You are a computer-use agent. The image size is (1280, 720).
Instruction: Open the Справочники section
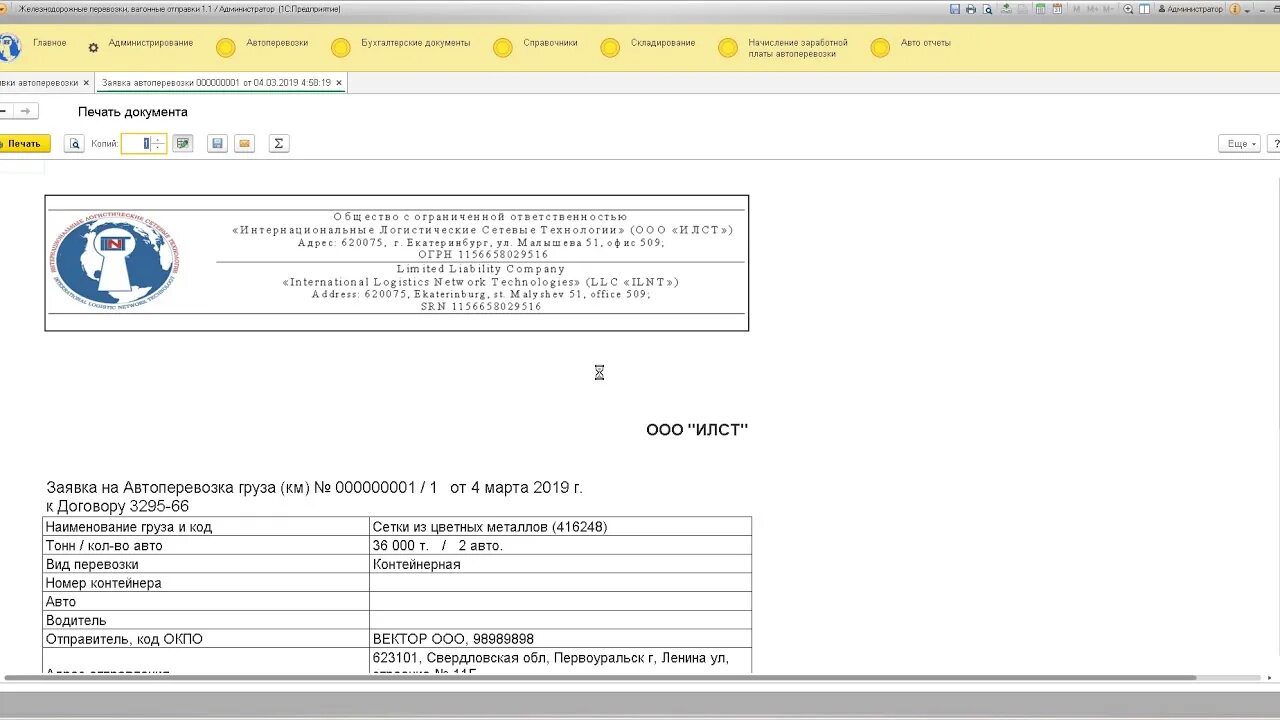(550, 43)
